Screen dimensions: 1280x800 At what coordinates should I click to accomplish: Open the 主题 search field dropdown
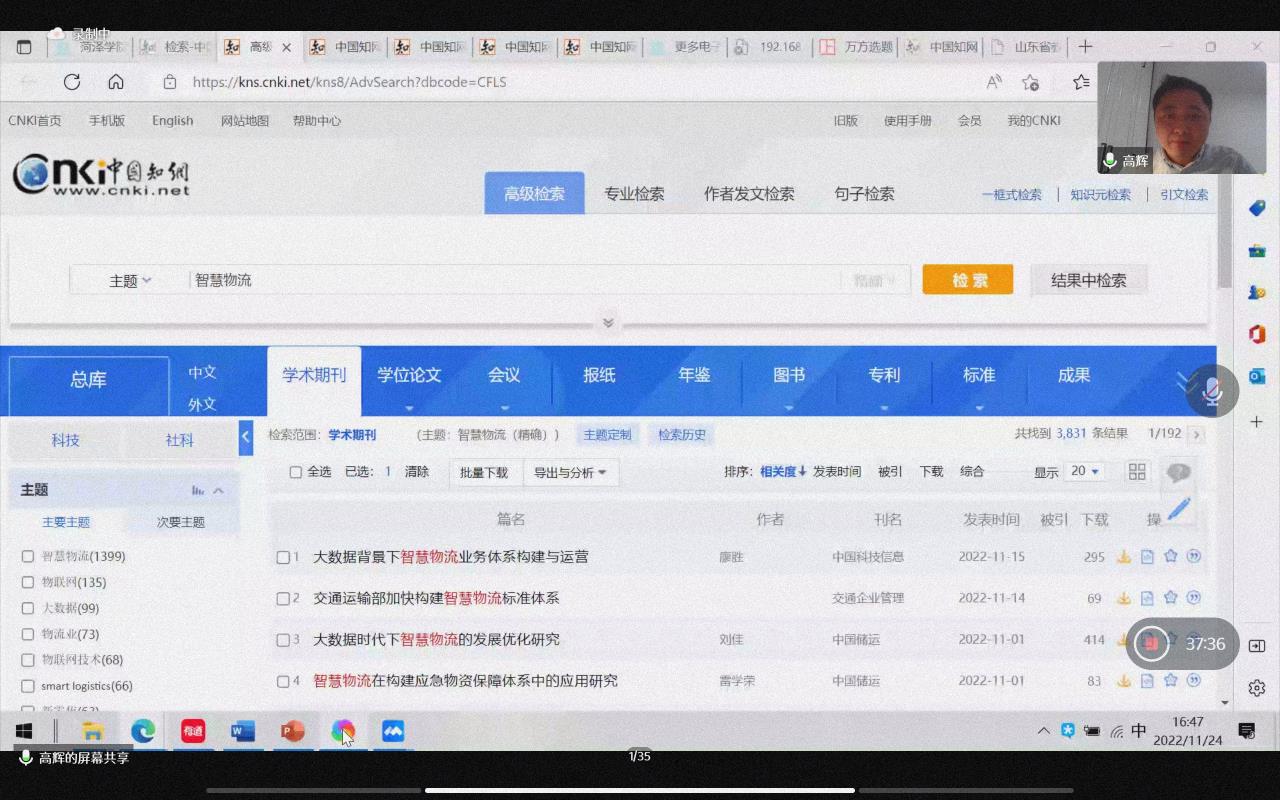pyautogui.click(x=130, y=281)
